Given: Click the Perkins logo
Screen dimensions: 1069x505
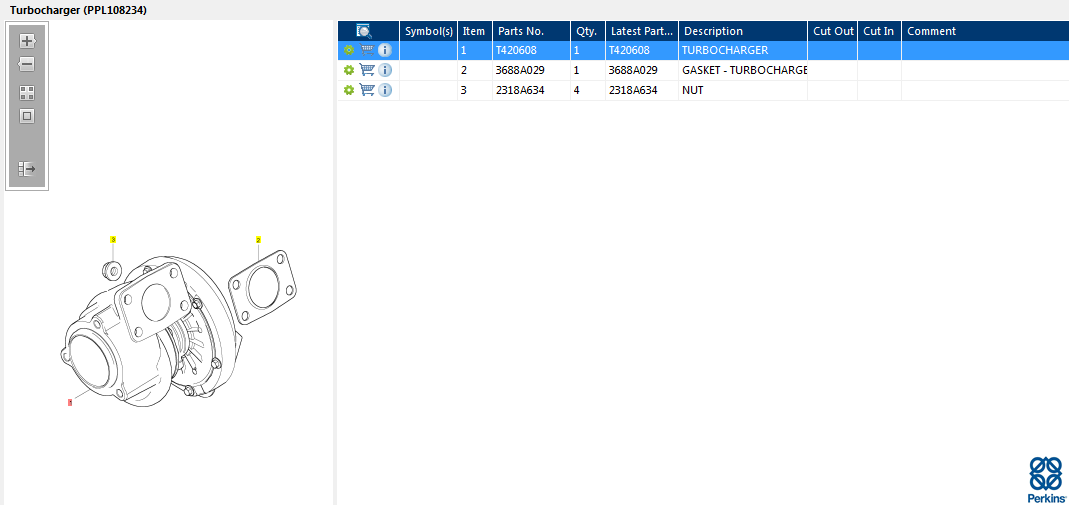Looking at the screenshot, I should coord(1045,479).
